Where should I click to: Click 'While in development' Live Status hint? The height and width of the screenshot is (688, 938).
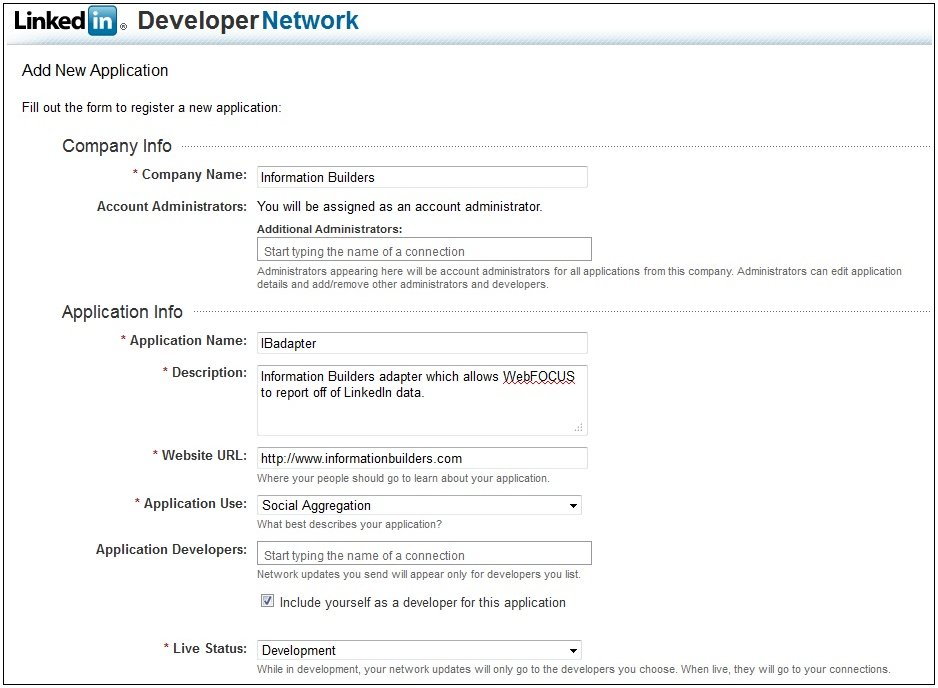pos(574,669)
